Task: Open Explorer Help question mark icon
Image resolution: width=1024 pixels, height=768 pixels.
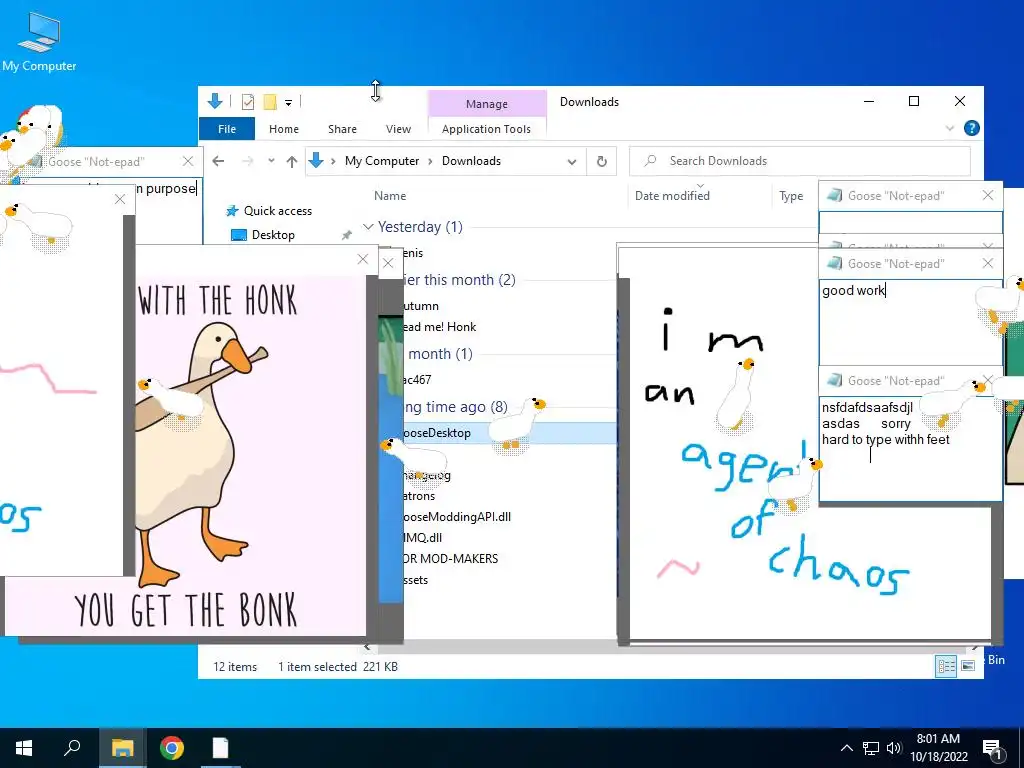Action: (x=971, y=128)
